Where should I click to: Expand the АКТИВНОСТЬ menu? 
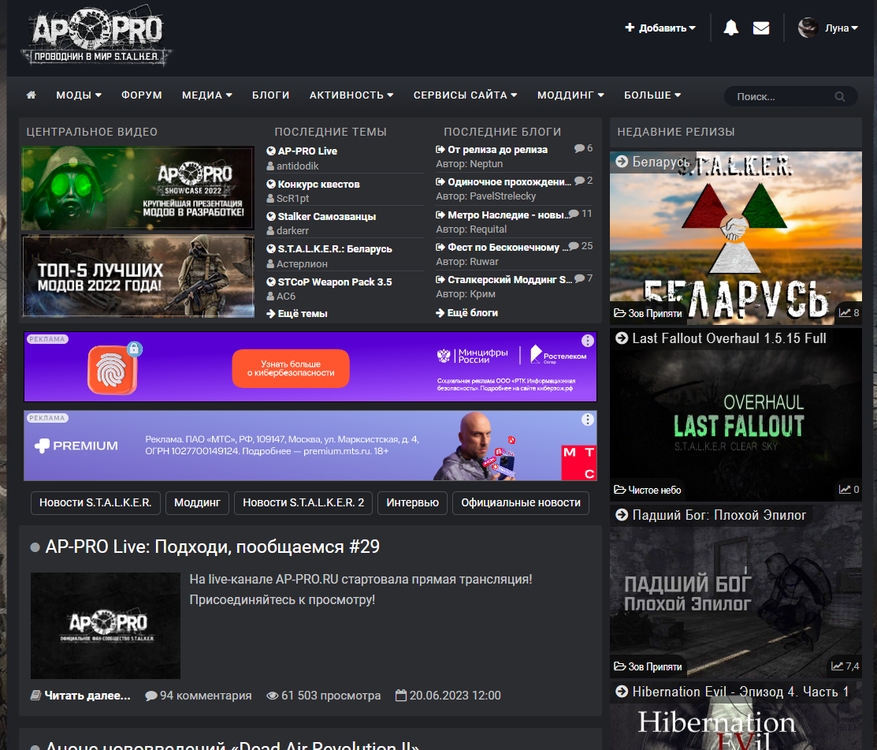pyautogui.click(x=351, y=95)
